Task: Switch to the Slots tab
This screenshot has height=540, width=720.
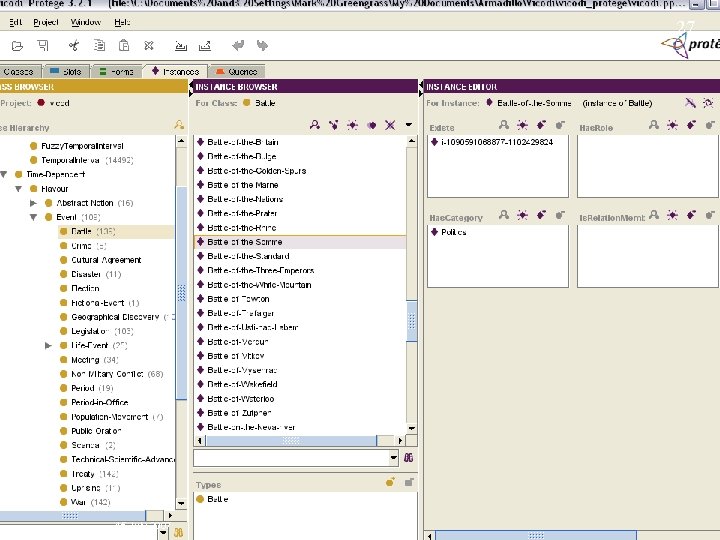Action: 65,72
